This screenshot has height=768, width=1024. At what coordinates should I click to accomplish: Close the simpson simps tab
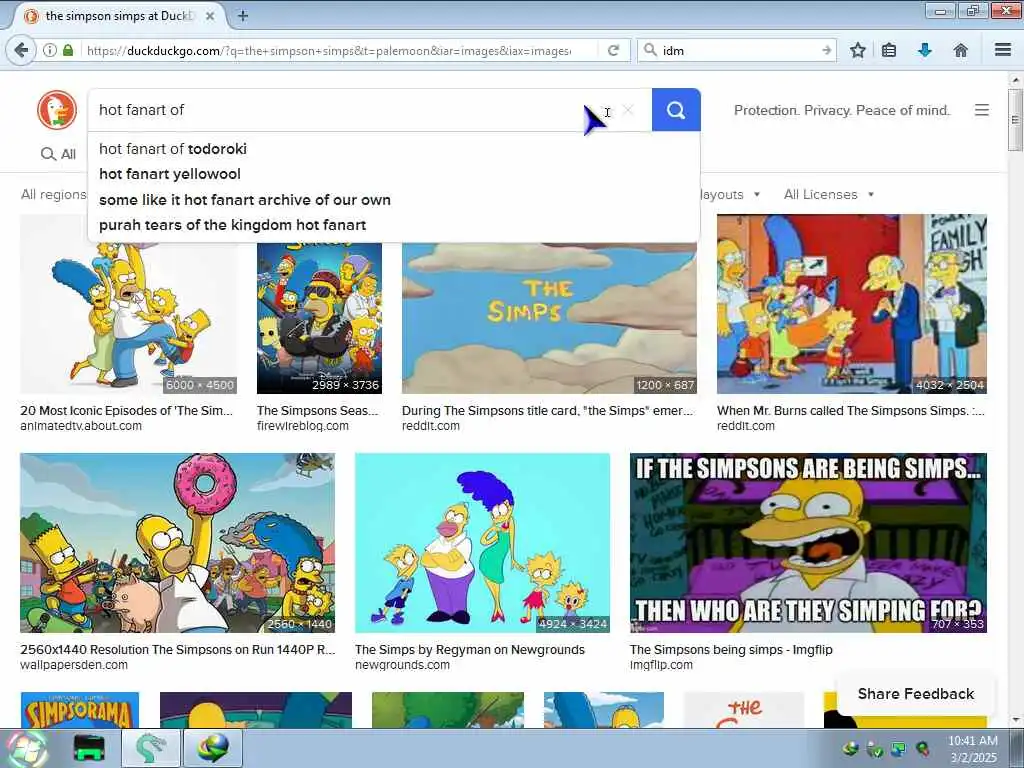click(210, 16)
